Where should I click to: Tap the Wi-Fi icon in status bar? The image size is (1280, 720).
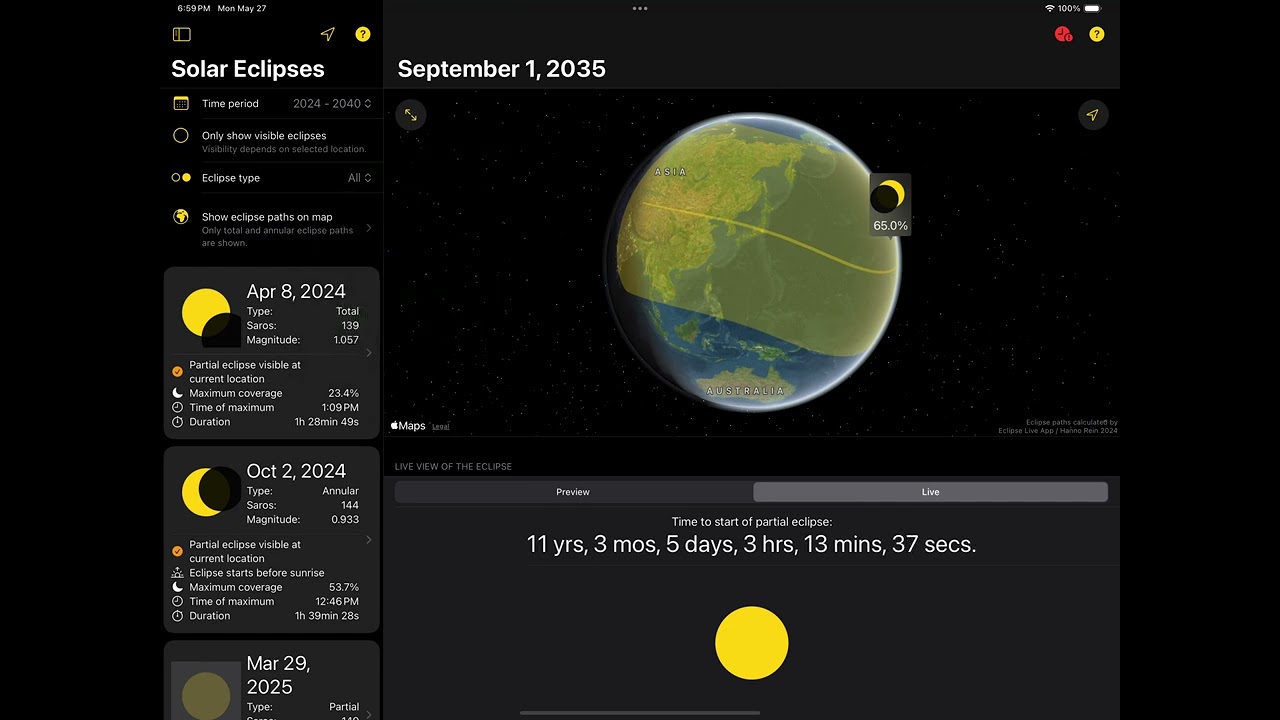click(x=1049, y=8)
